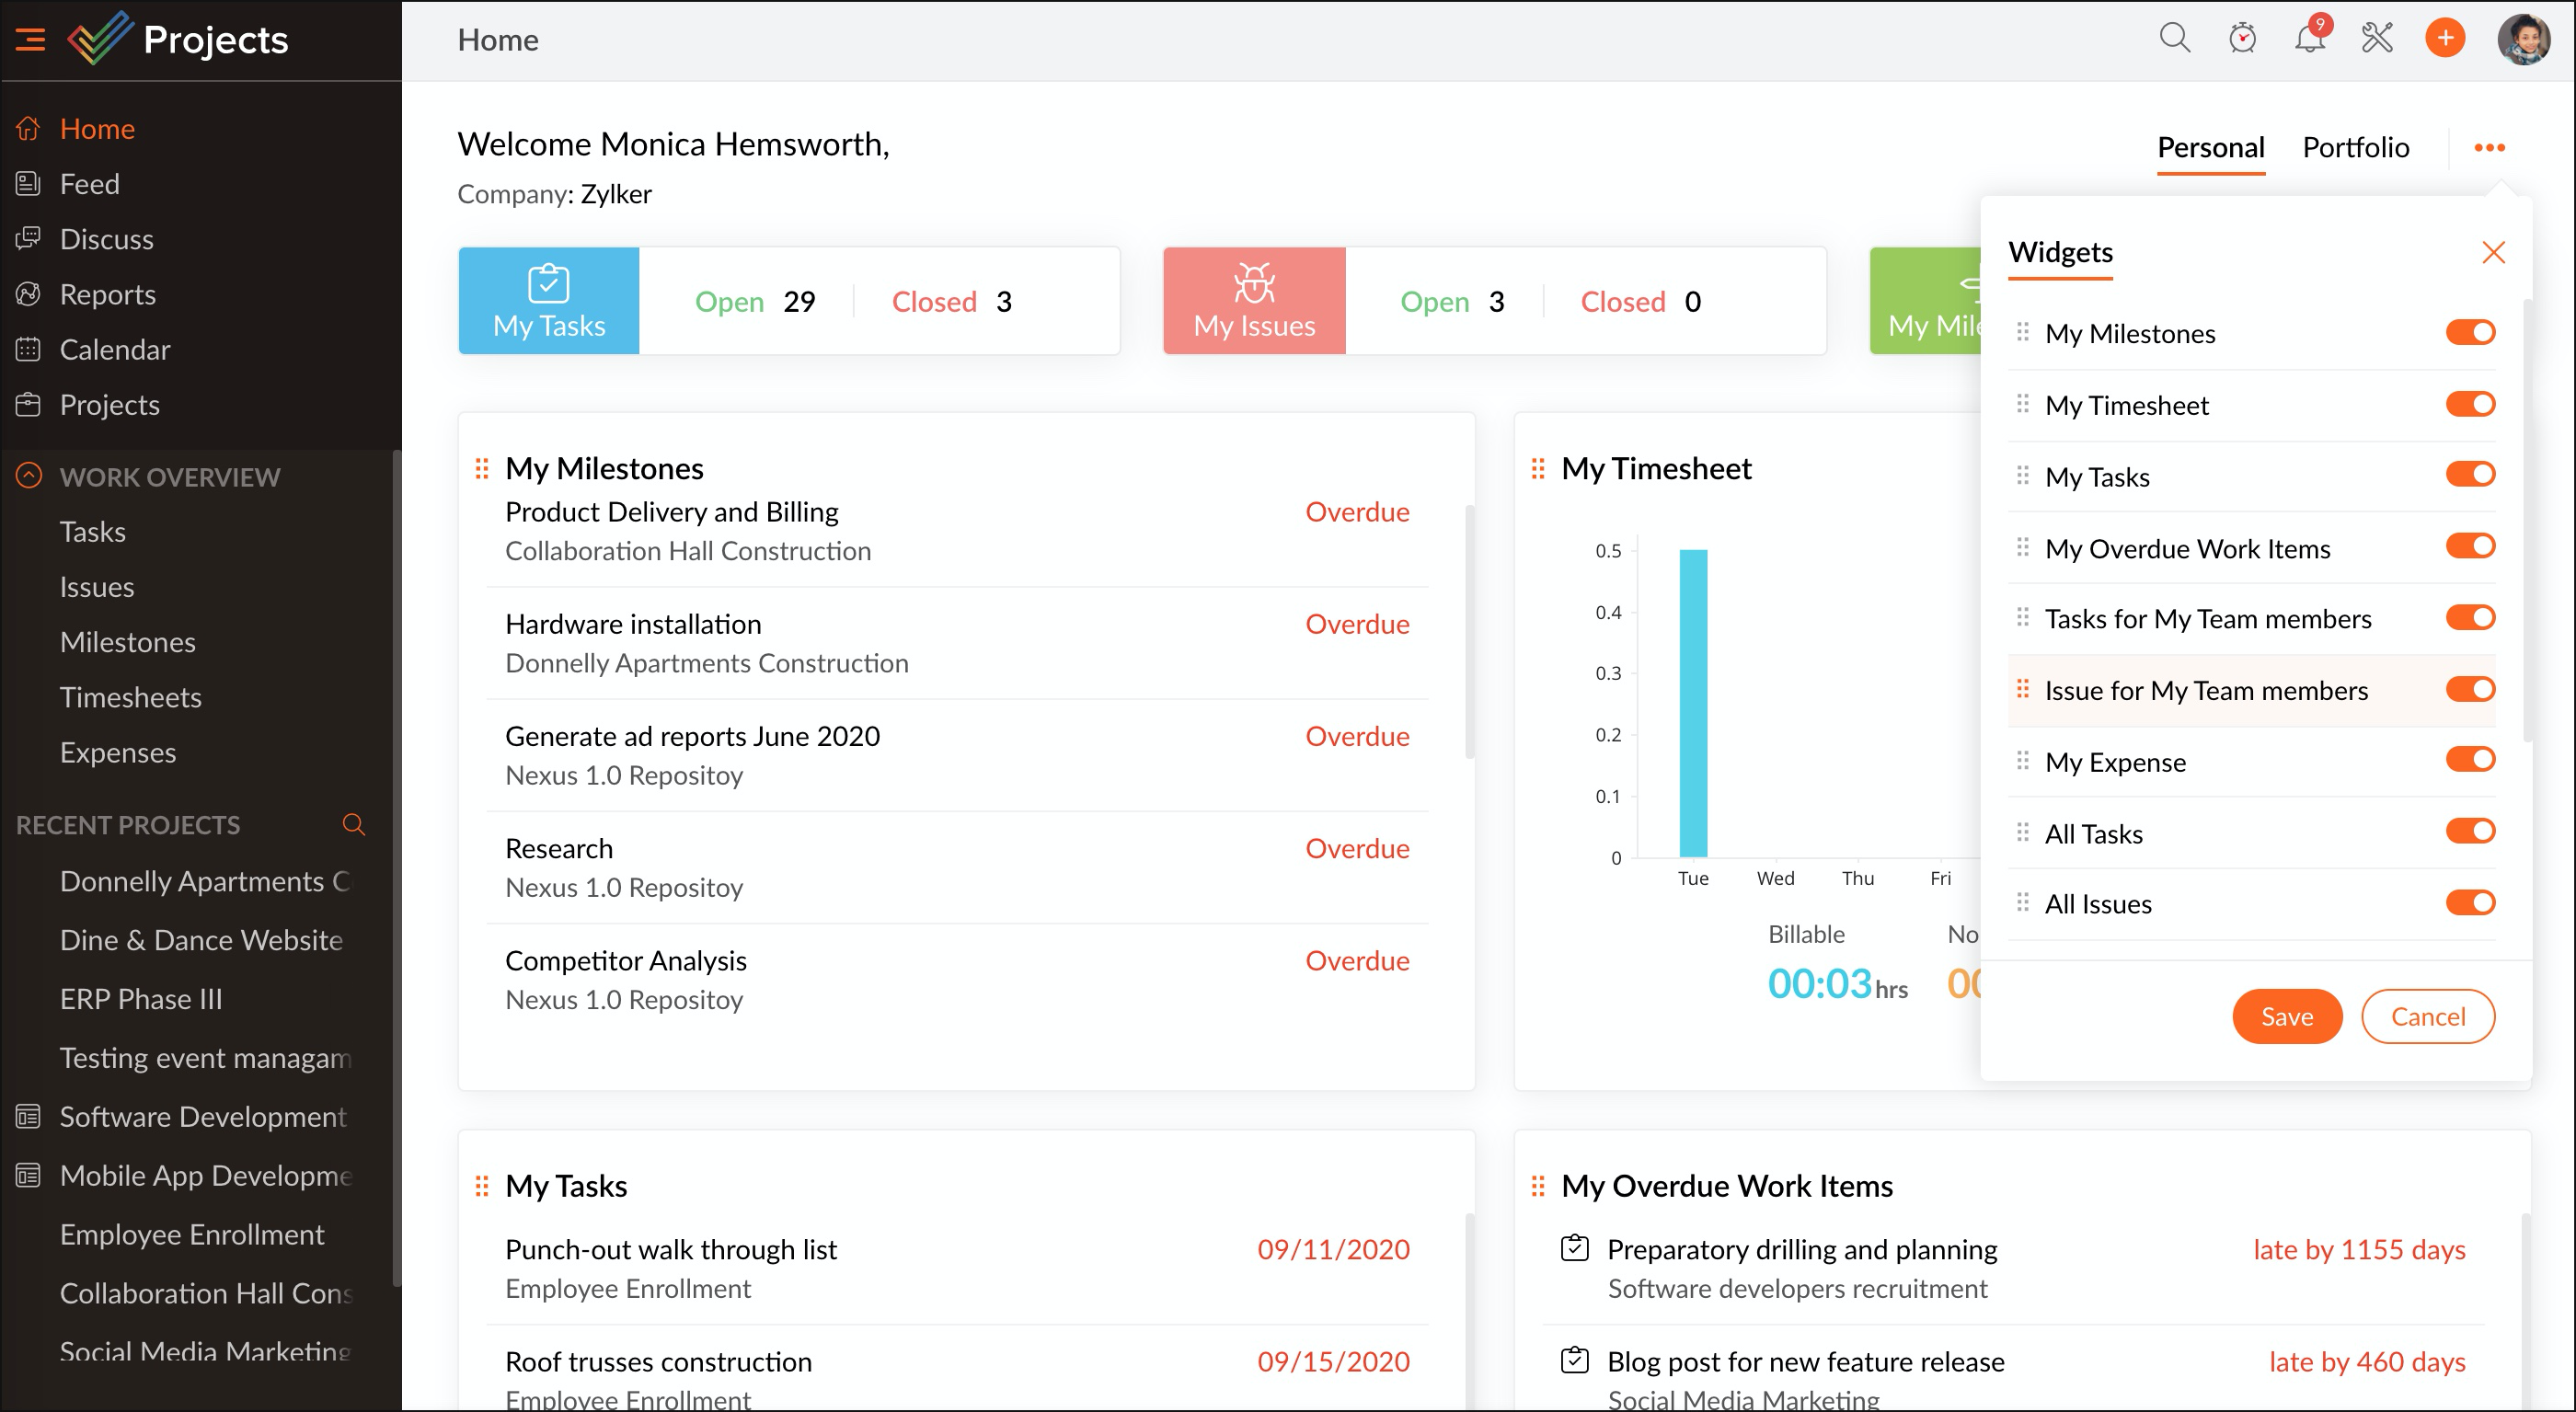Click the search magnifier icon in header

(x=2174, y=39)
